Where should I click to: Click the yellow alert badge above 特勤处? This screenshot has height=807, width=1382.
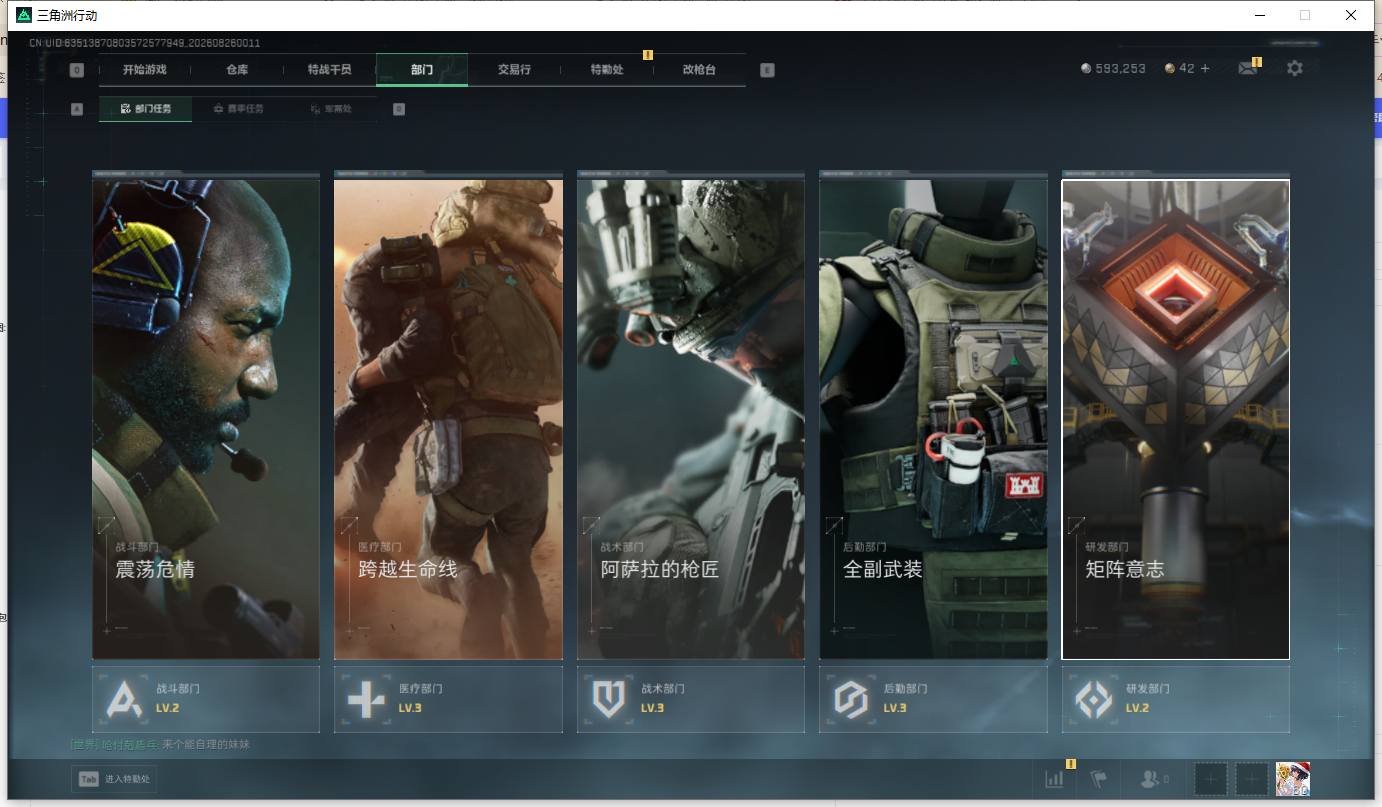[647, 55]
